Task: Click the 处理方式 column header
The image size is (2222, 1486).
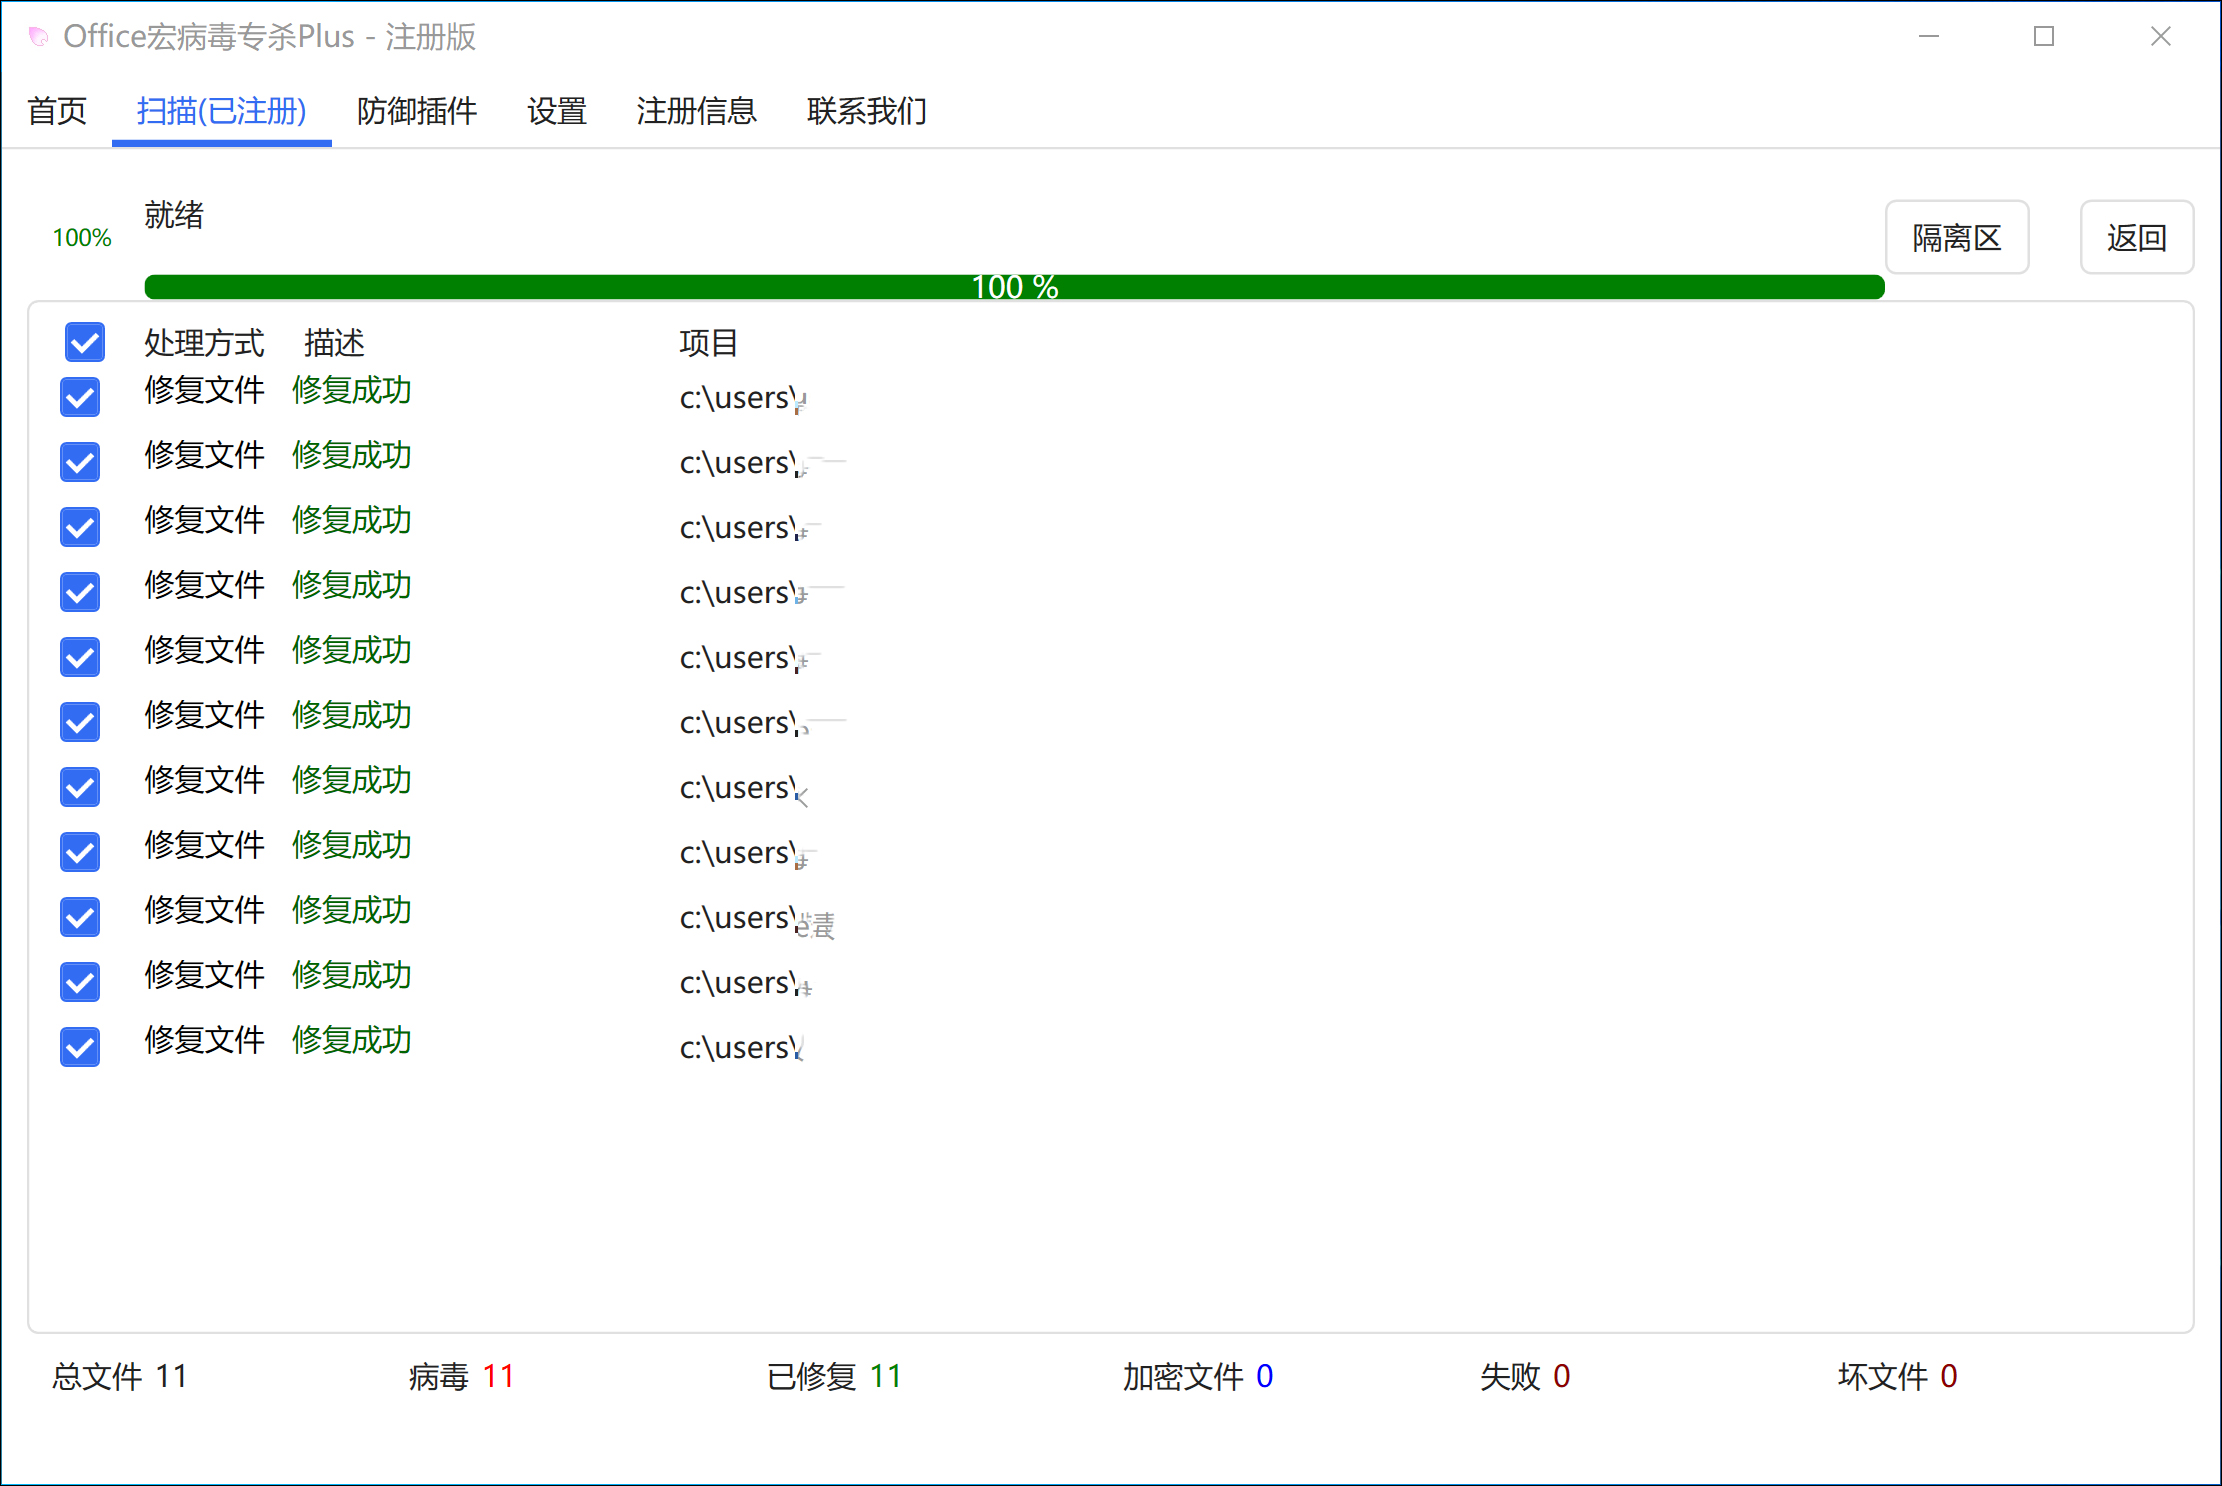Action: [204, 343]
